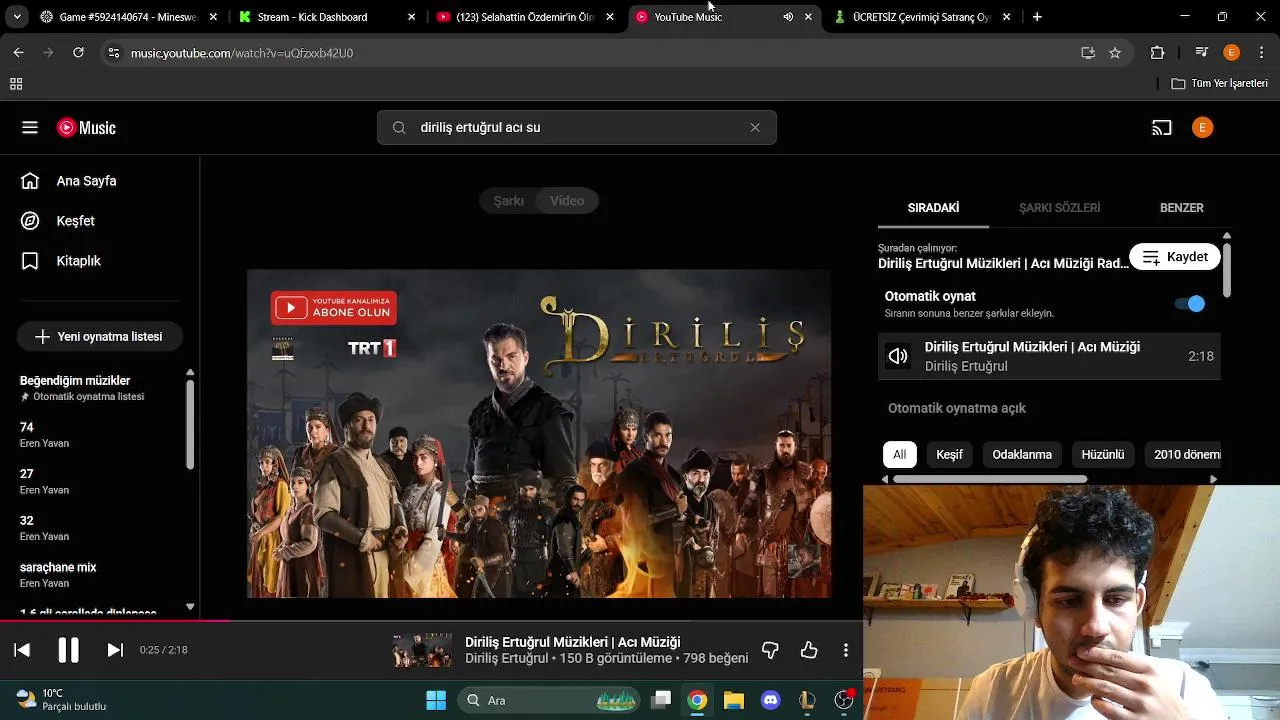Click Diriliş Ertuğrul artist link in player bar
Screen dimensions: 1280x720
pos(506,658)
